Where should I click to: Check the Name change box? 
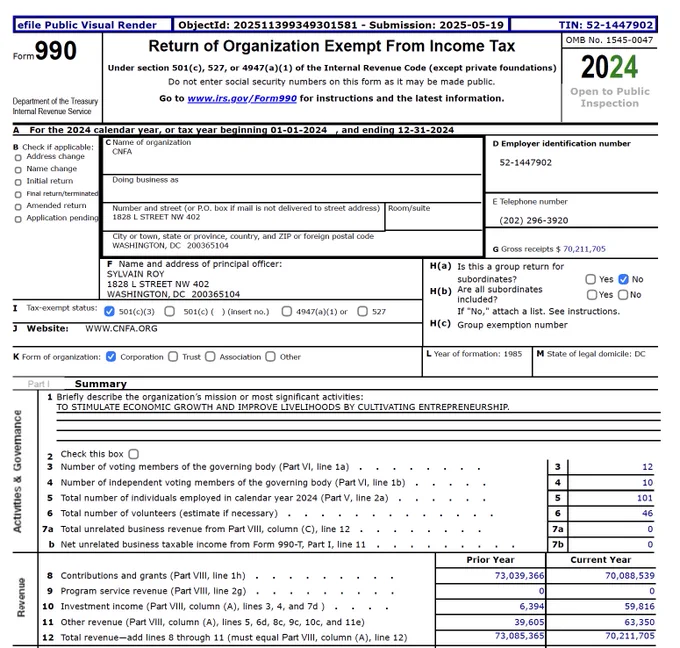18,170
